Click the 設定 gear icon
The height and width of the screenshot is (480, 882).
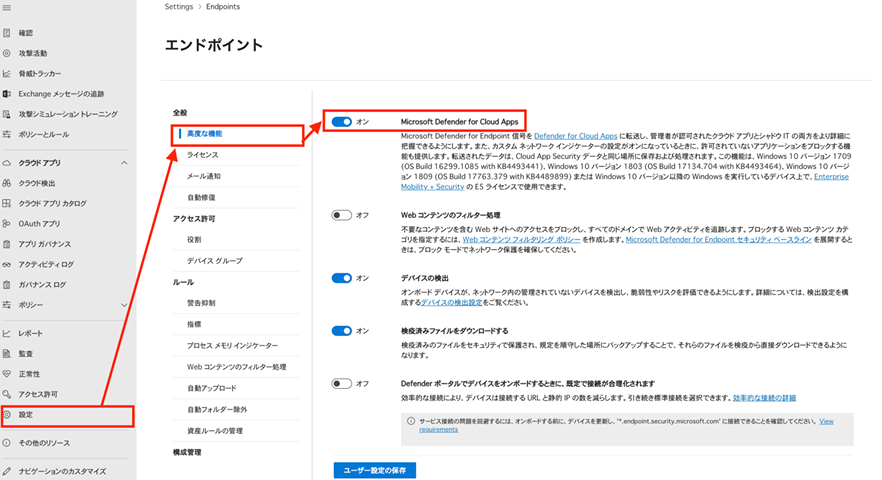(x=7, y=415)
